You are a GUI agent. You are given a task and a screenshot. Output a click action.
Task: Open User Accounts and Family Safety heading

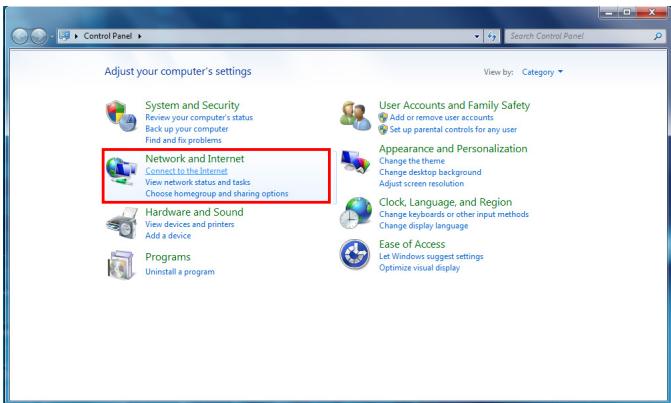coord(454,105)
